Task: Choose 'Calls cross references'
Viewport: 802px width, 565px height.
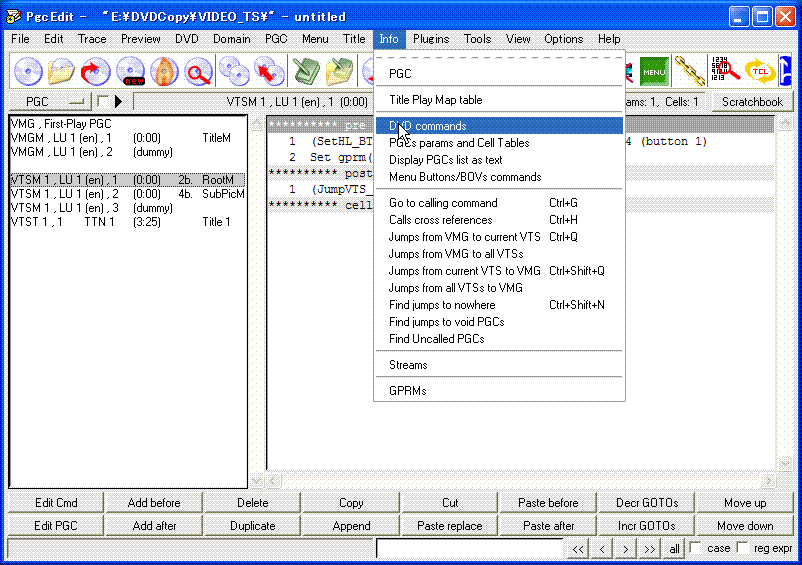Action: click(499, 220)
